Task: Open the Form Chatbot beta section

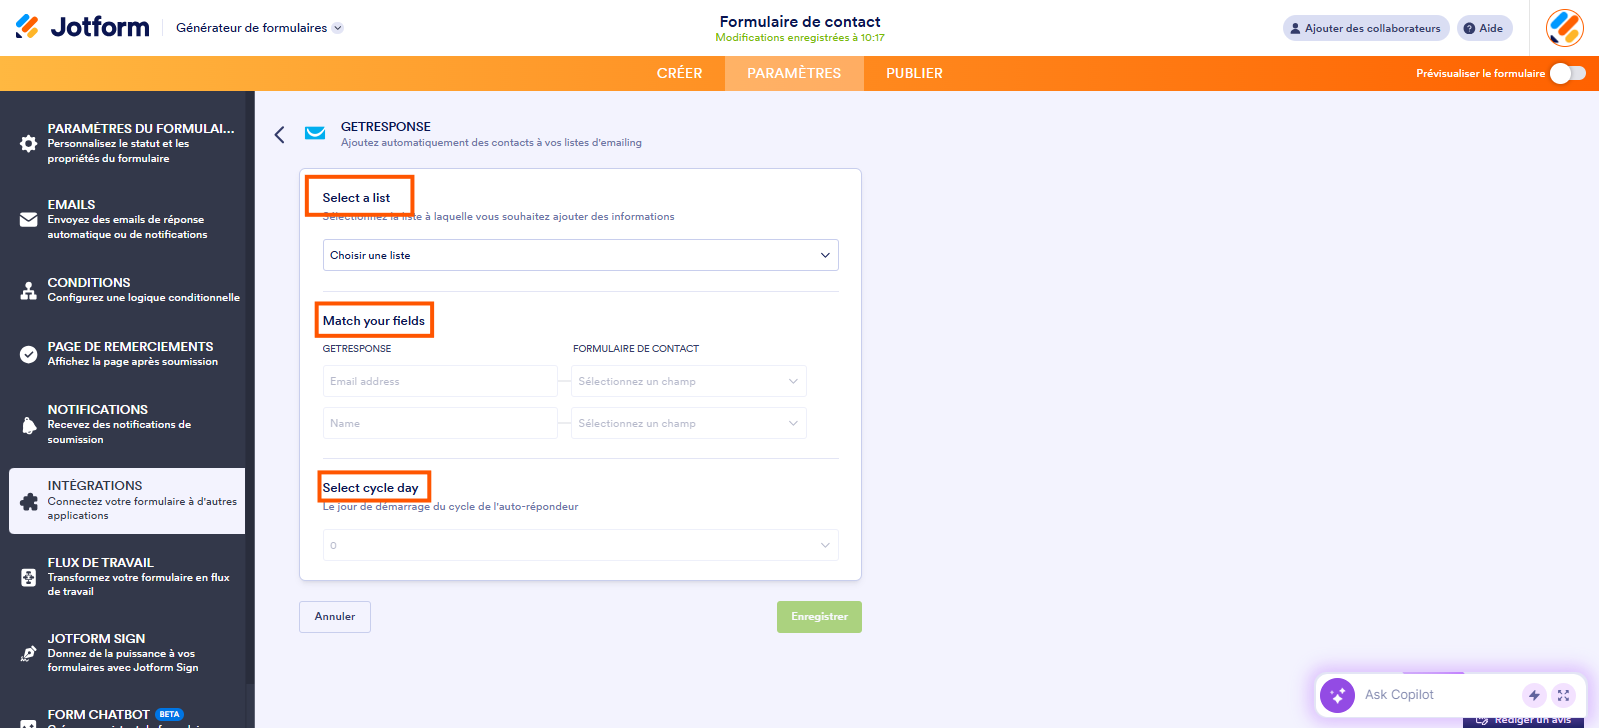Action: point(127,716)
